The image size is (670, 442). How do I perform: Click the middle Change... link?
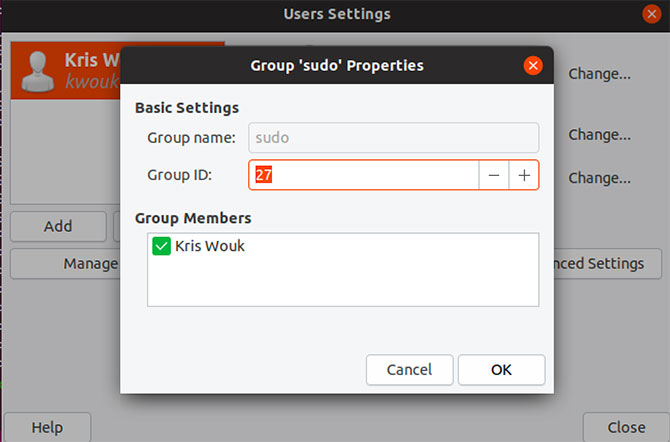pyautogui.click(x=599, y=135)
